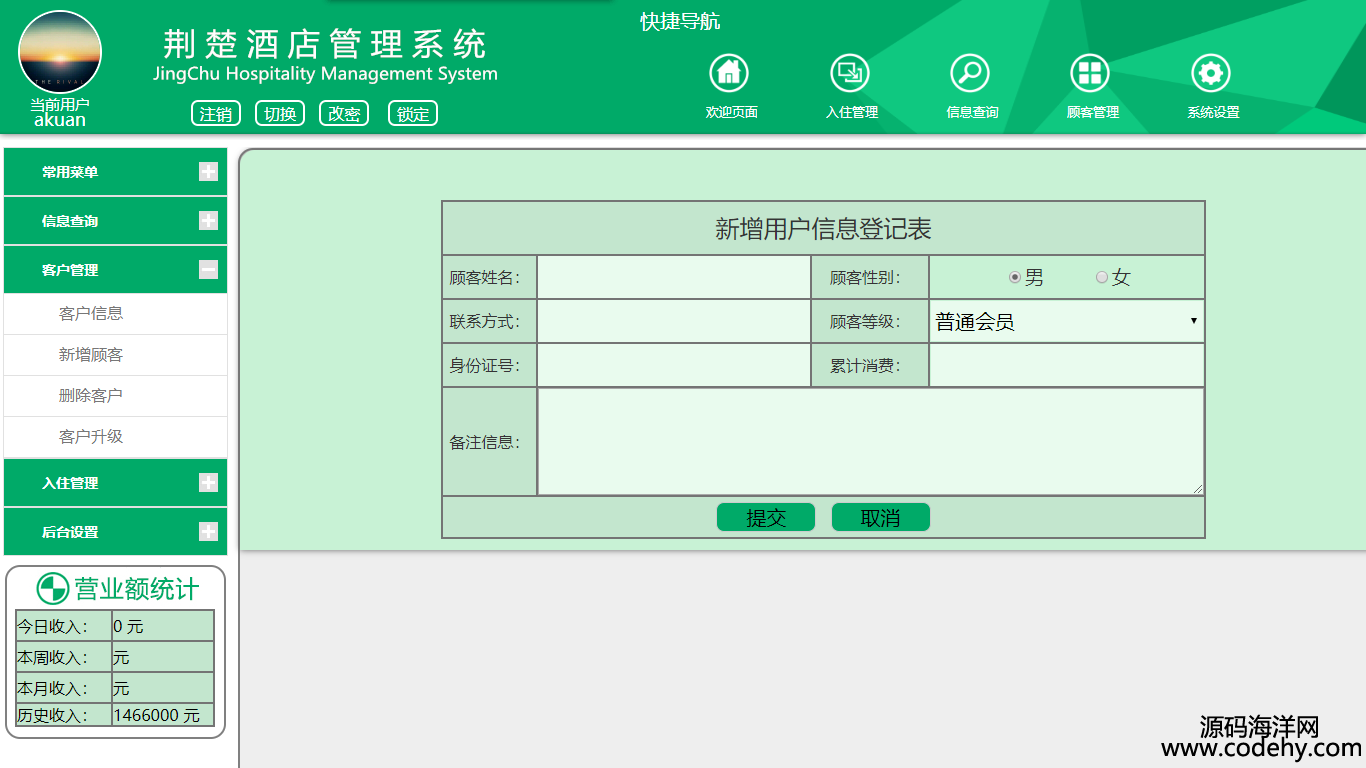Open the 顾客等级 dropdown
The width and height of the screenshot is (1366, 768).
click(1066, 321)
